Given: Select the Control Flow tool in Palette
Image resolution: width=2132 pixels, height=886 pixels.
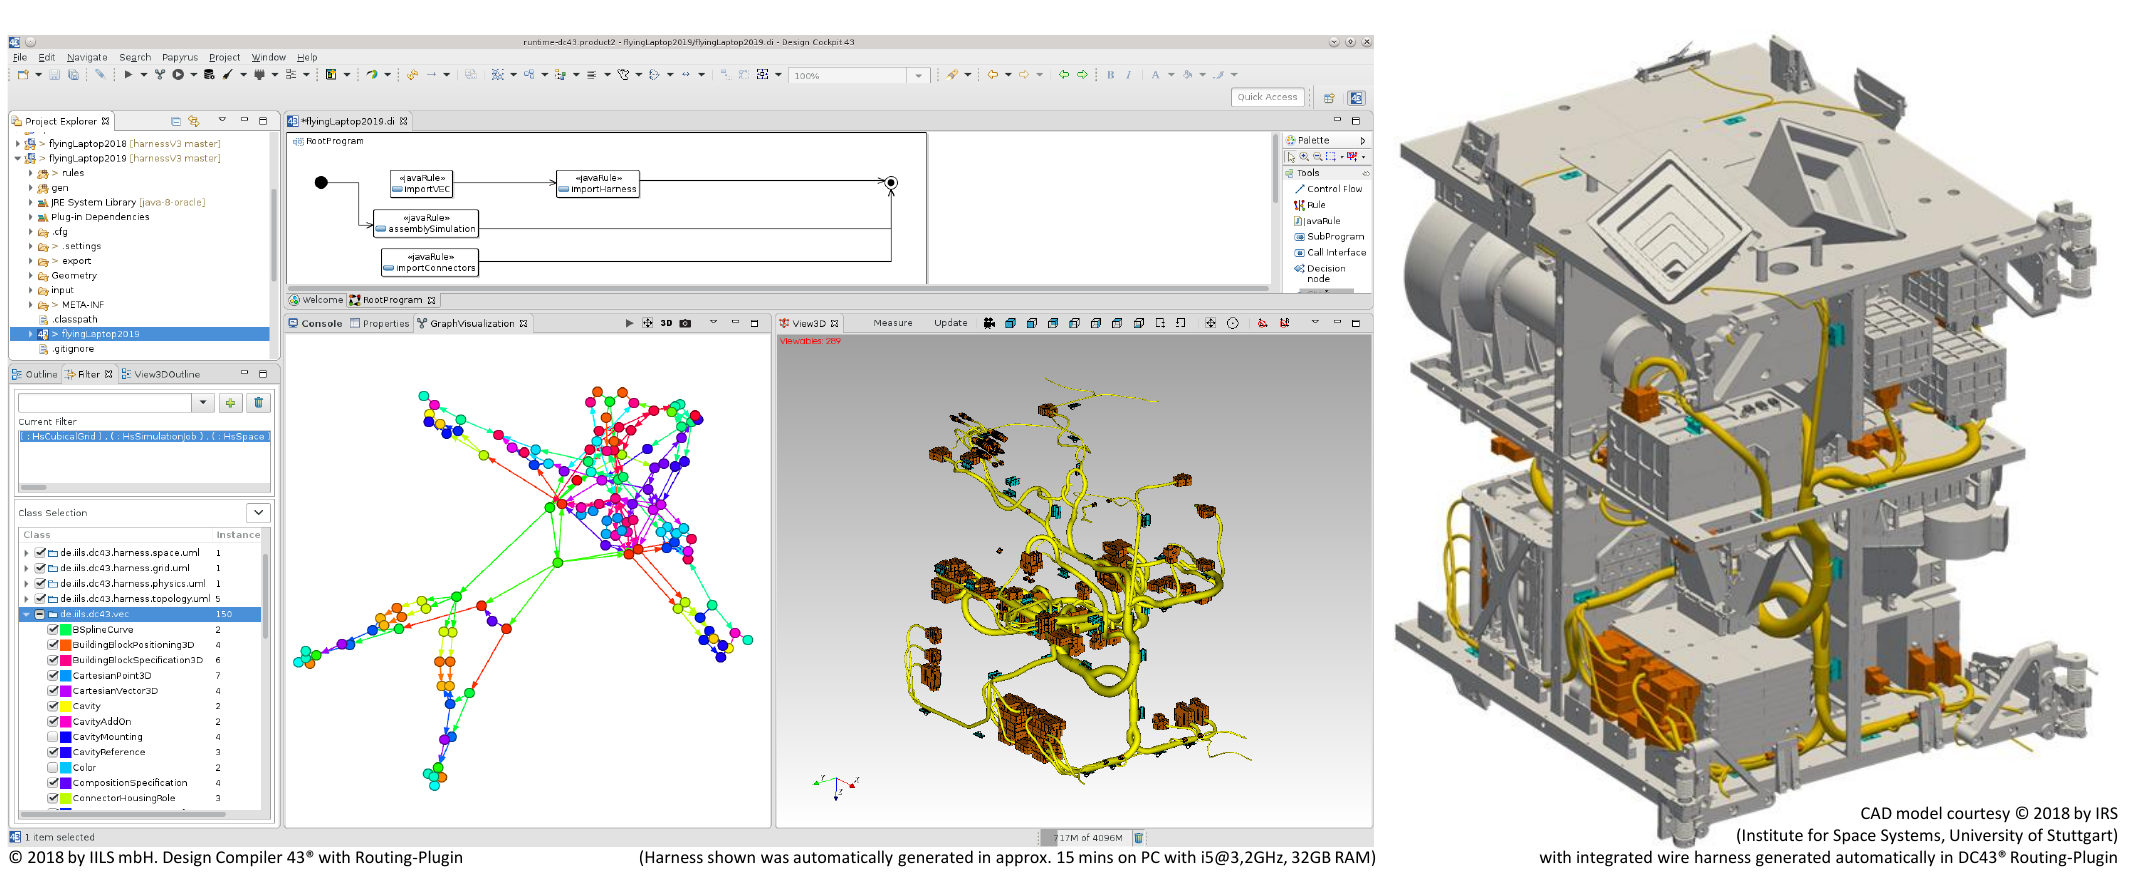Looking at the screenshot, I should tap(1328, 189).
